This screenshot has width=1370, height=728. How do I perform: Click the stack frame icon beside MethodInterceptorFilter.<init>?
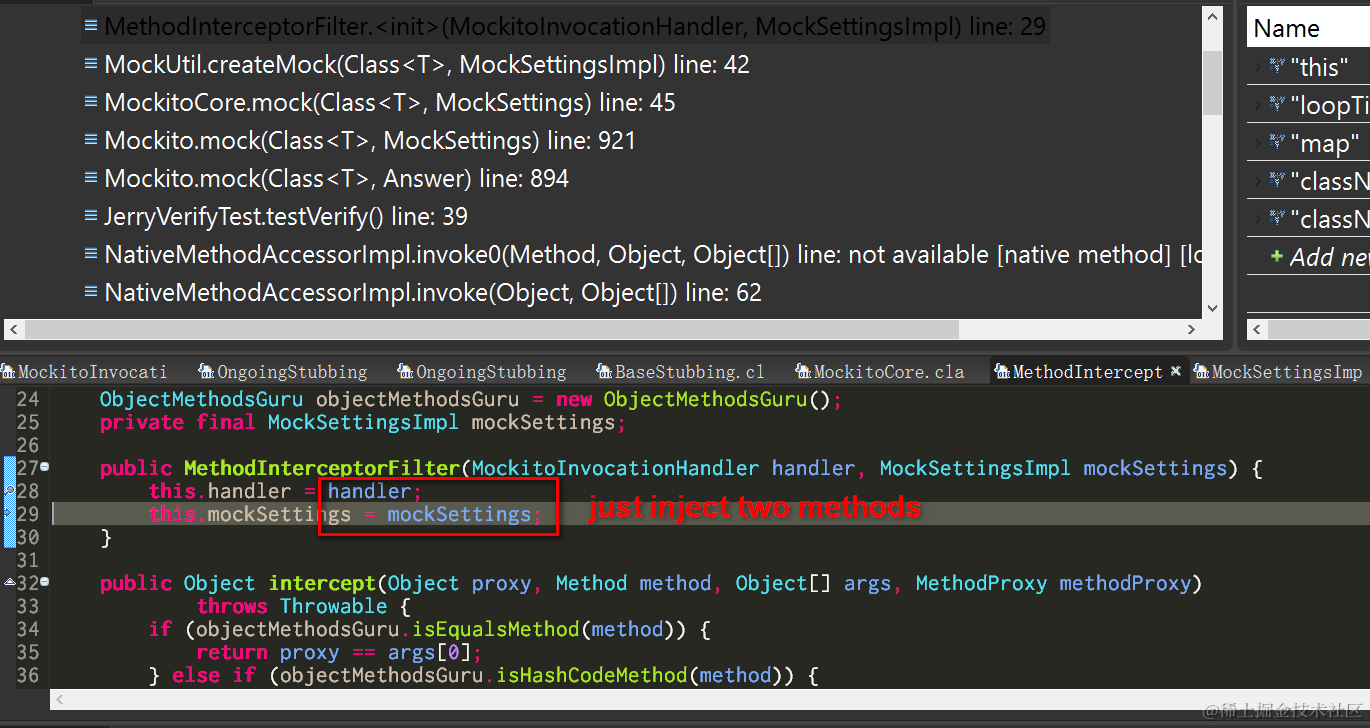(x=91, y=27)
